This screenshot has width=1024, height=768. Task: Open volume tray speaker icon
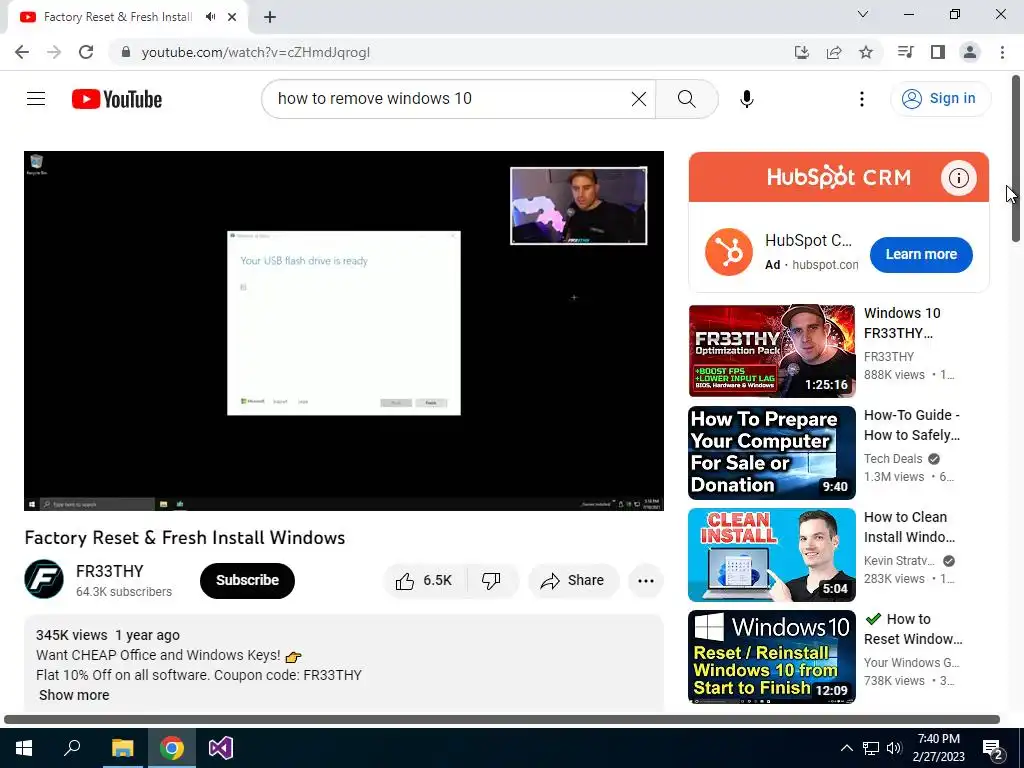[x=894, y=748]
